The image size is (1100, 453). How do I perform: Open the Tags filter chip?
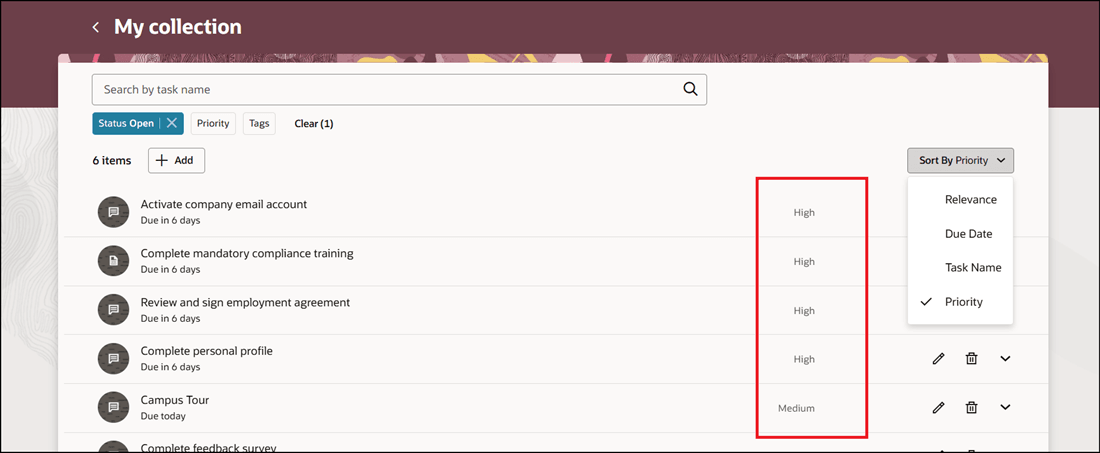pyautogui.click(x=259, y=123)
